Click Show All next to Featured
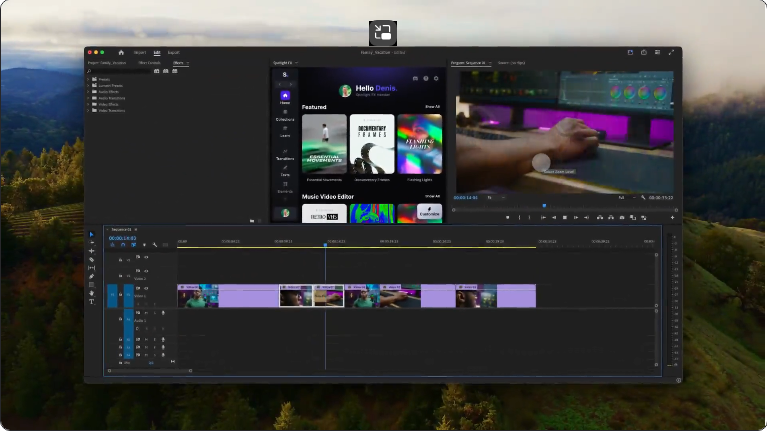767x431 pixels. (432, 106)
